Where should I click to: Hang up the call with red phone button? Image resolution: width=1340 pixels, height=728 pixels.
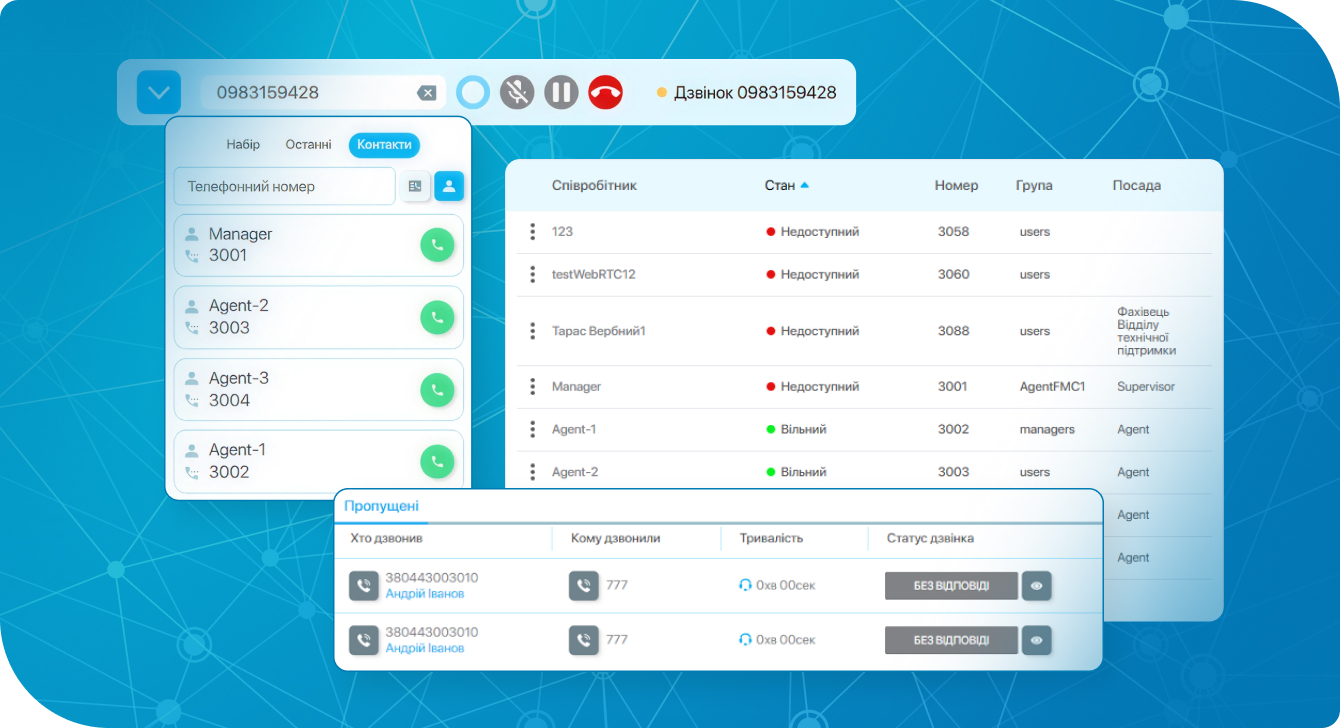[605, 93]
